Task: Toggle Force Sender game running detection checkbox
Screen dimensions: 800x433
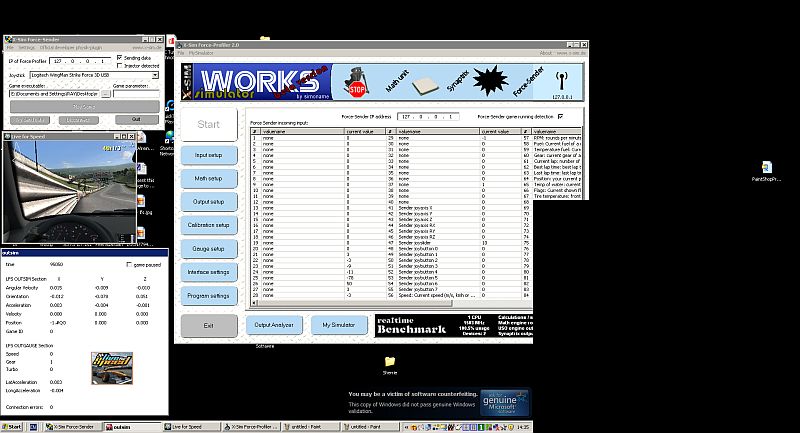Action: point(560,116)
